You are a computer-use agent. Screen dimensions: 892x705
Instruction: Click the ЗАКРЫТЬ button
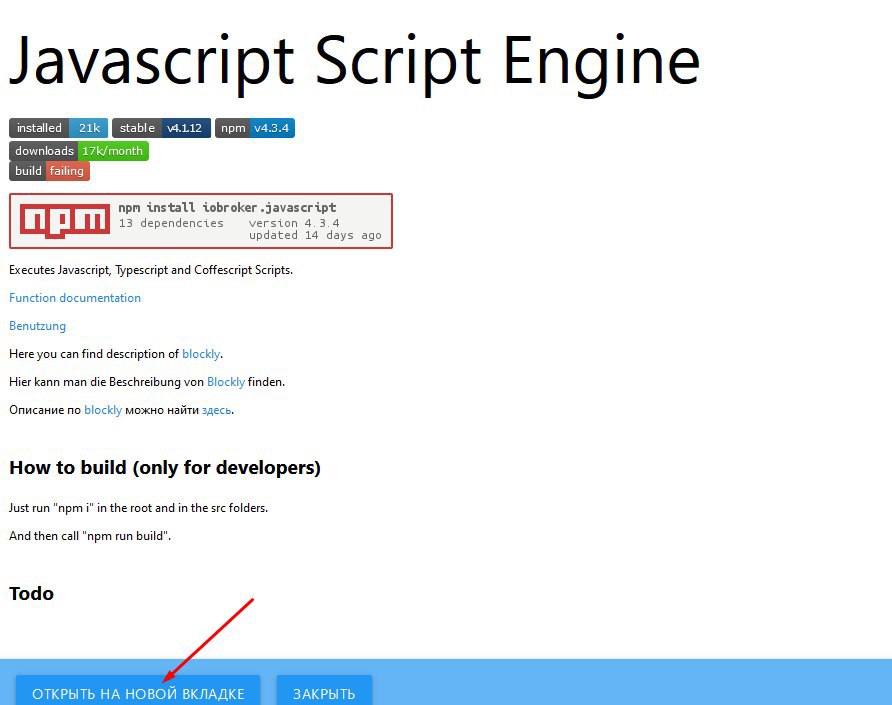[324, 690]
